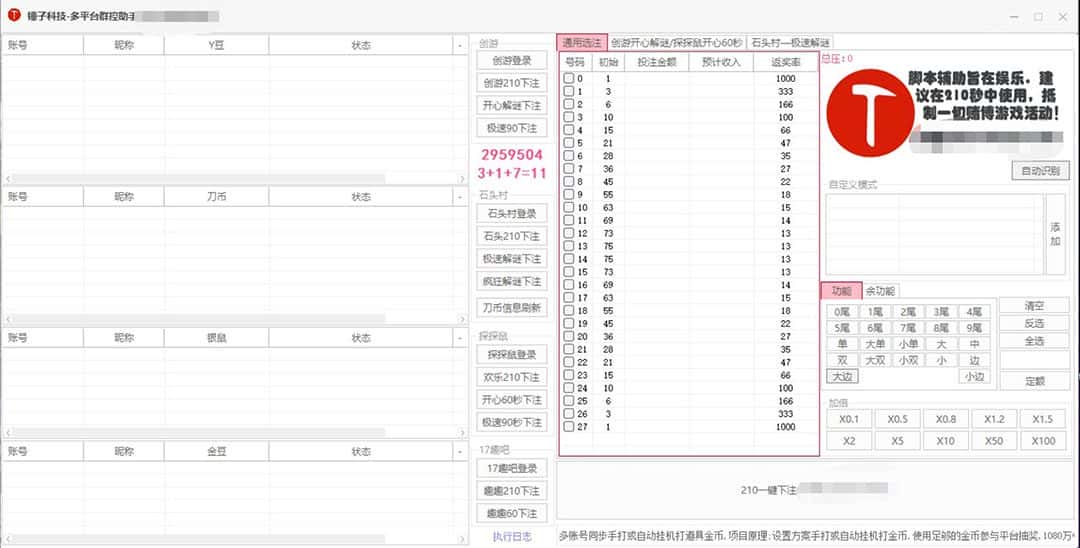Click the app icon in the title bar

coord(14,16)
